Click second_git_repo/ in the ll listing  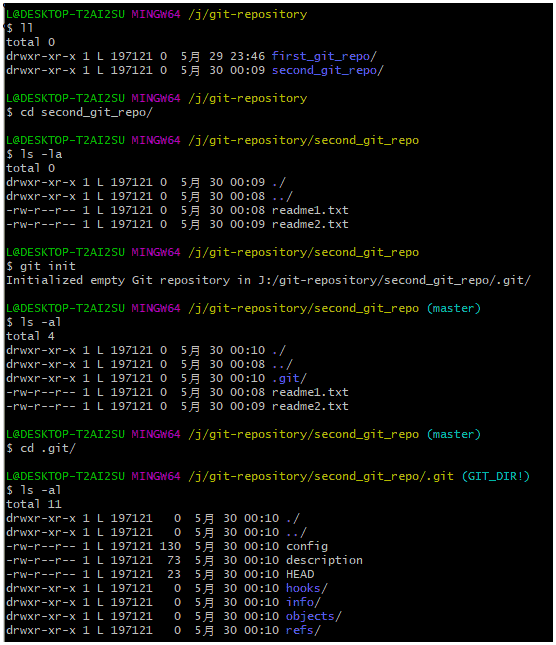click(x=328, y=70)
